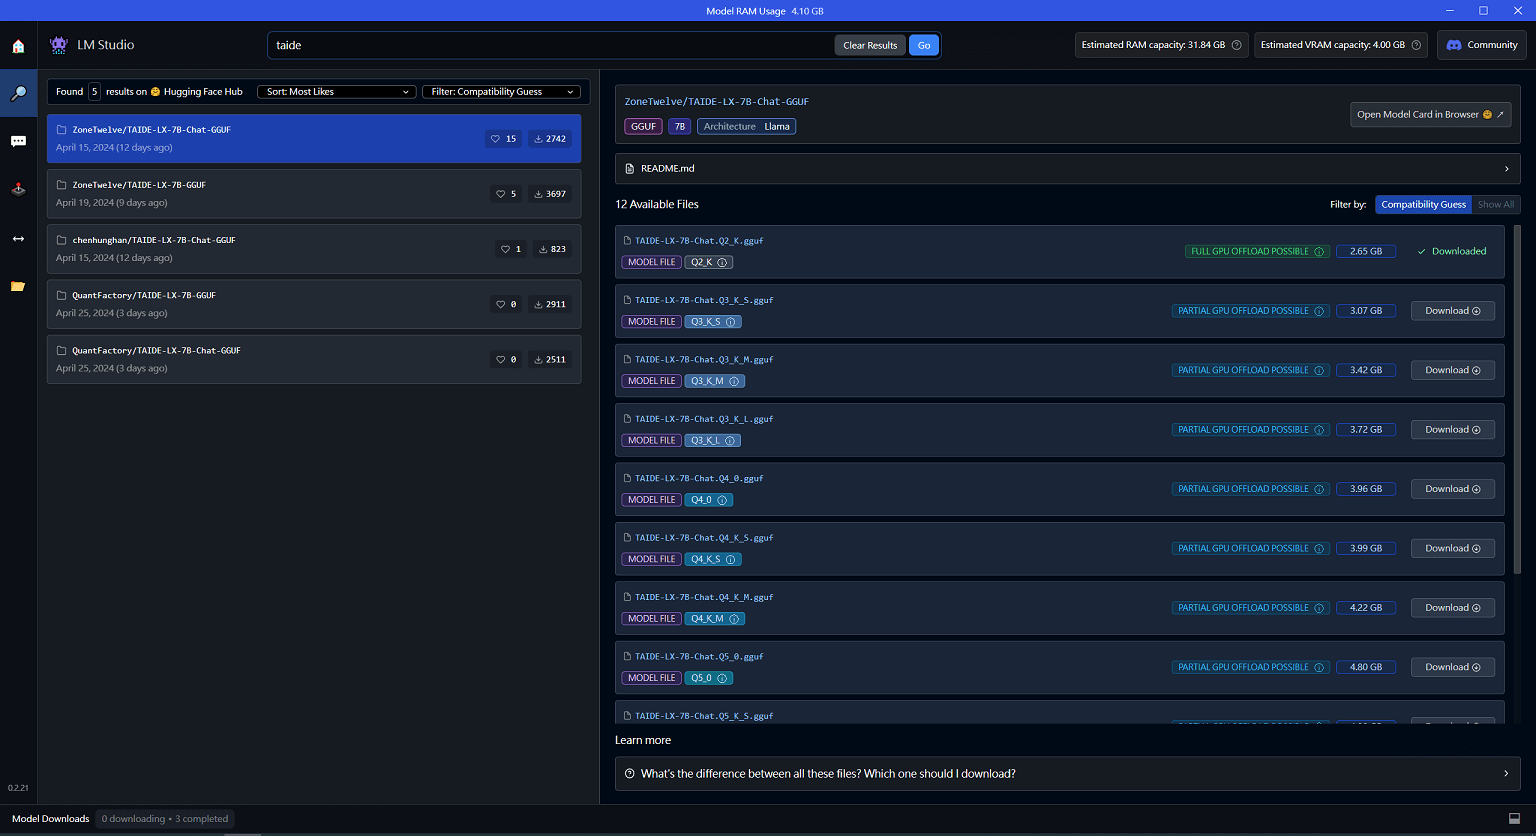Image resolution: width=1536 pixels, height=836 pixels.
Task: Expand the file differences question
Action: coord(1067,774)
